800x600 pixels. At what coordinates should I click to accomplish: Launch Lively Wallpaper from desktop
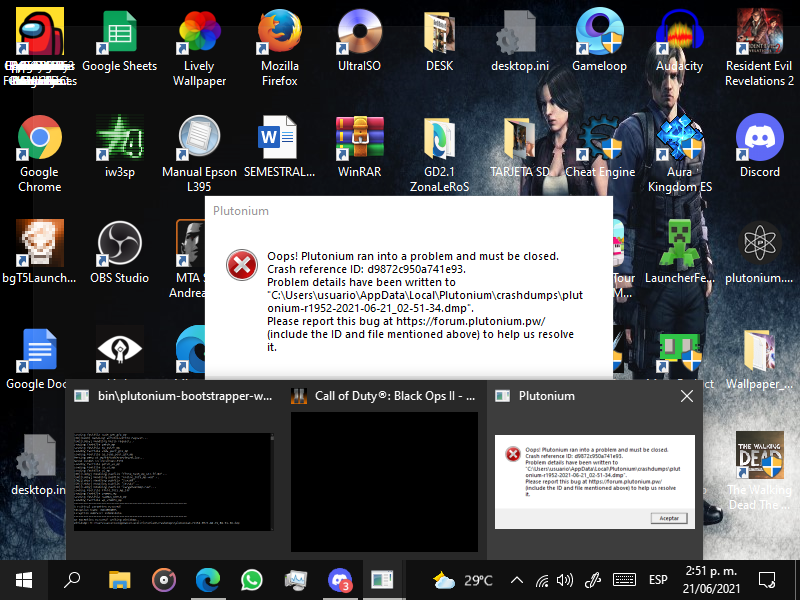(199, 47)
